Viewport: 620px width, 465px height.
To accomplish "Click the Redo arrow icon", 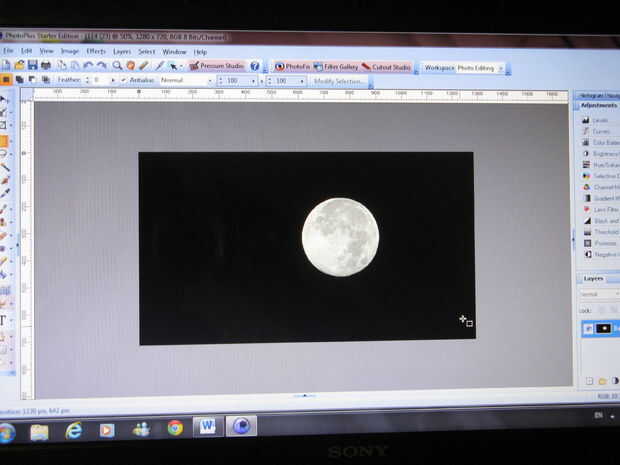I will click(102, 65).
